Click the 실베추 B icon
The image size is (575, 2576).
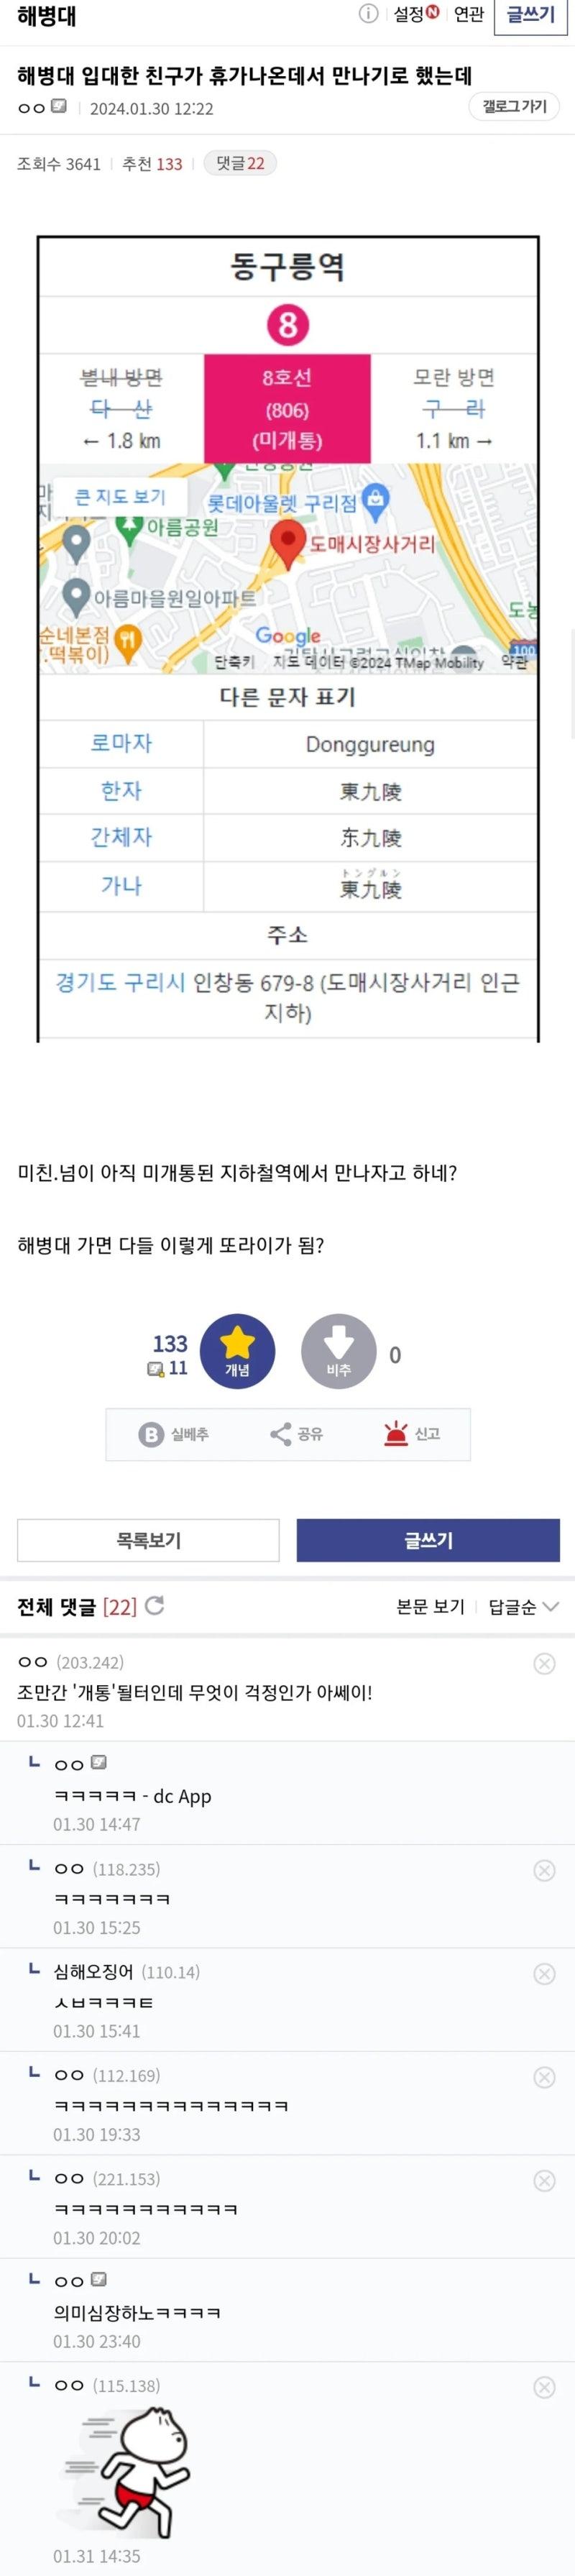(150, 1434)
